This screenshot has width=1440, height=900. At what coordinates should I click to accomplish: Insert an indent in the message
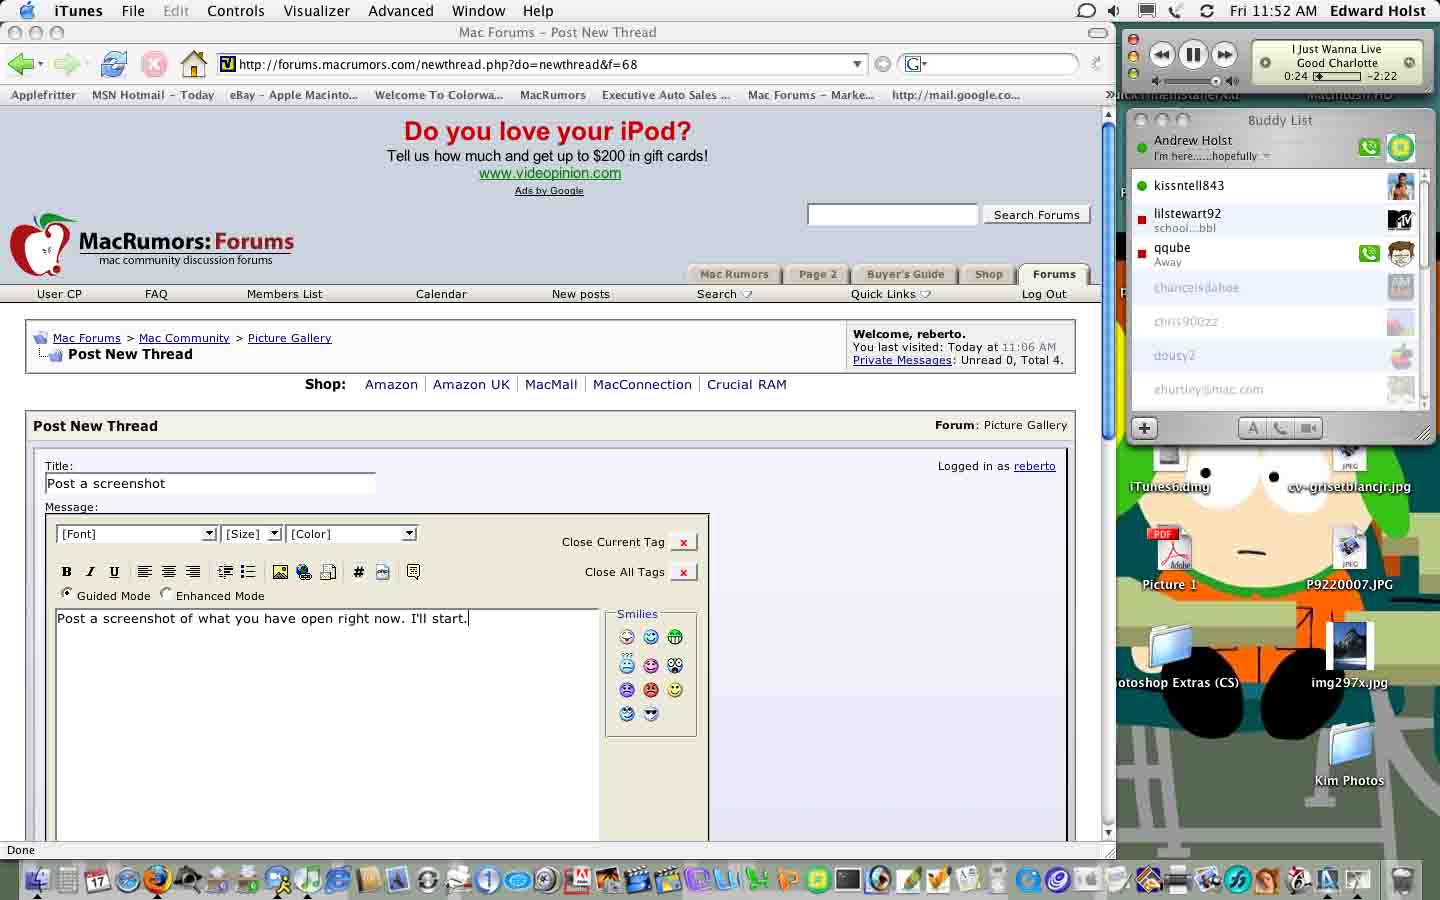(225, 572)
